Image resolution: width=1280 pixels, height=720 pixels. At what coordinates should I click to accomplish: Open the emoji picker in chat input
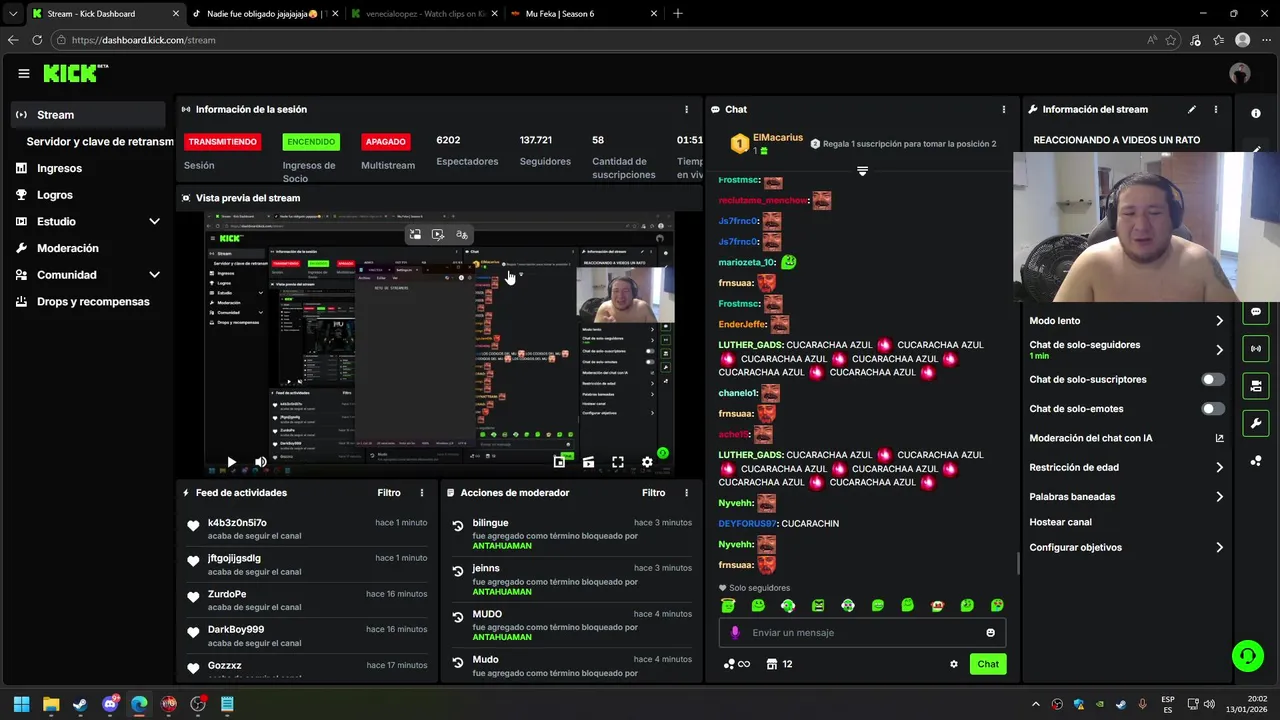point(991,632)
